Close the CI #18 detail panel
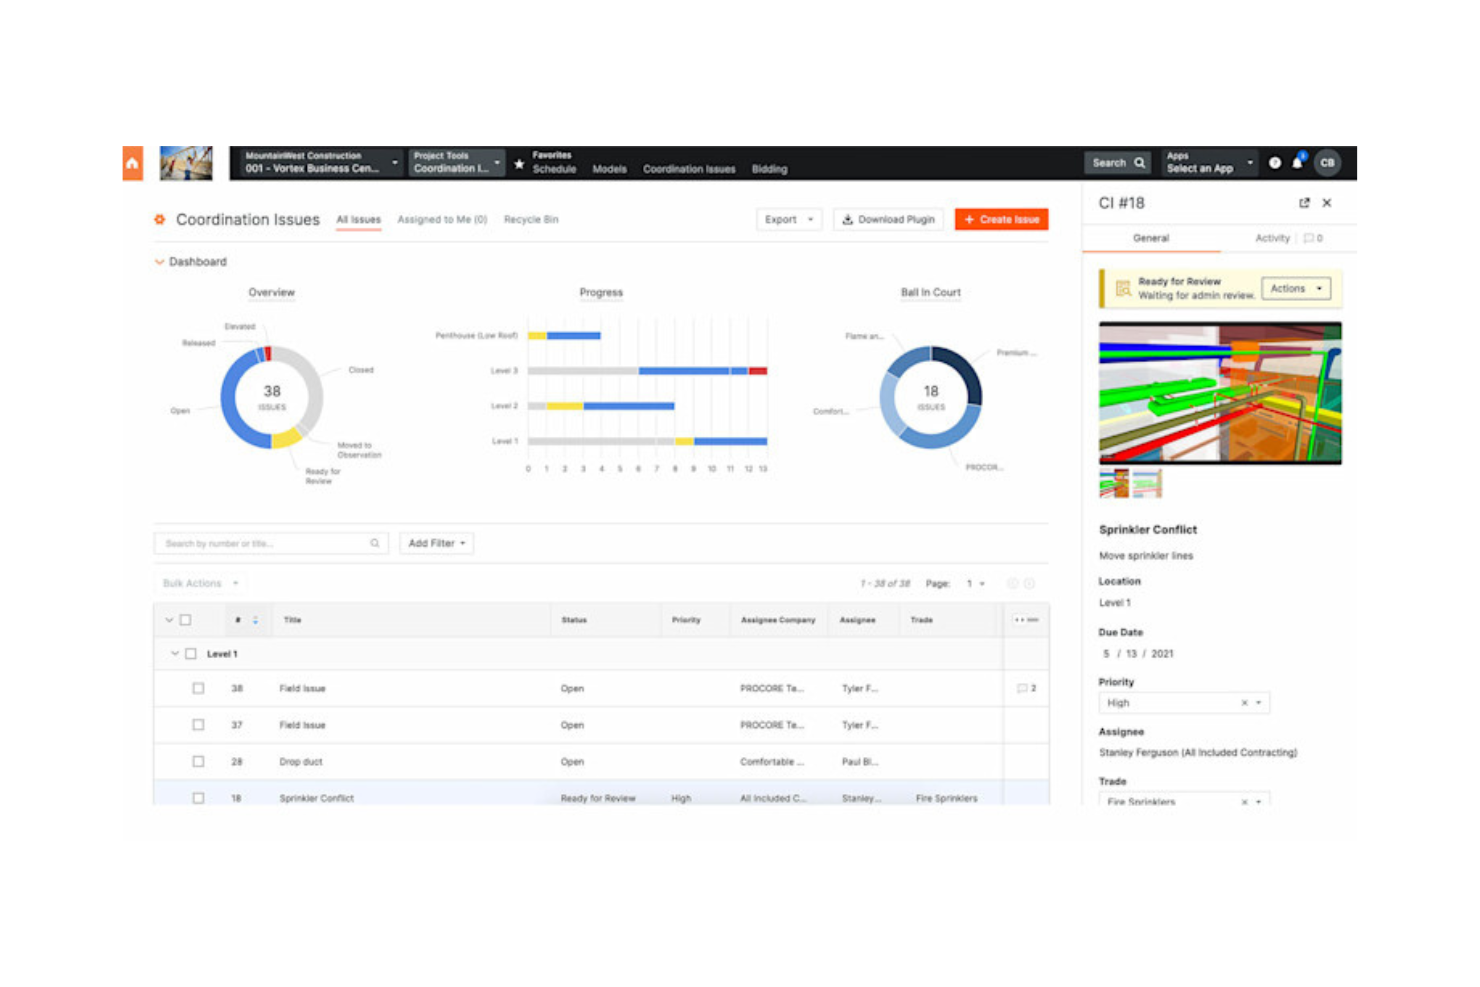Image resolution: width=1480 pixels, height=987 pixels. pyautogui.click(x=1327, y=203)
